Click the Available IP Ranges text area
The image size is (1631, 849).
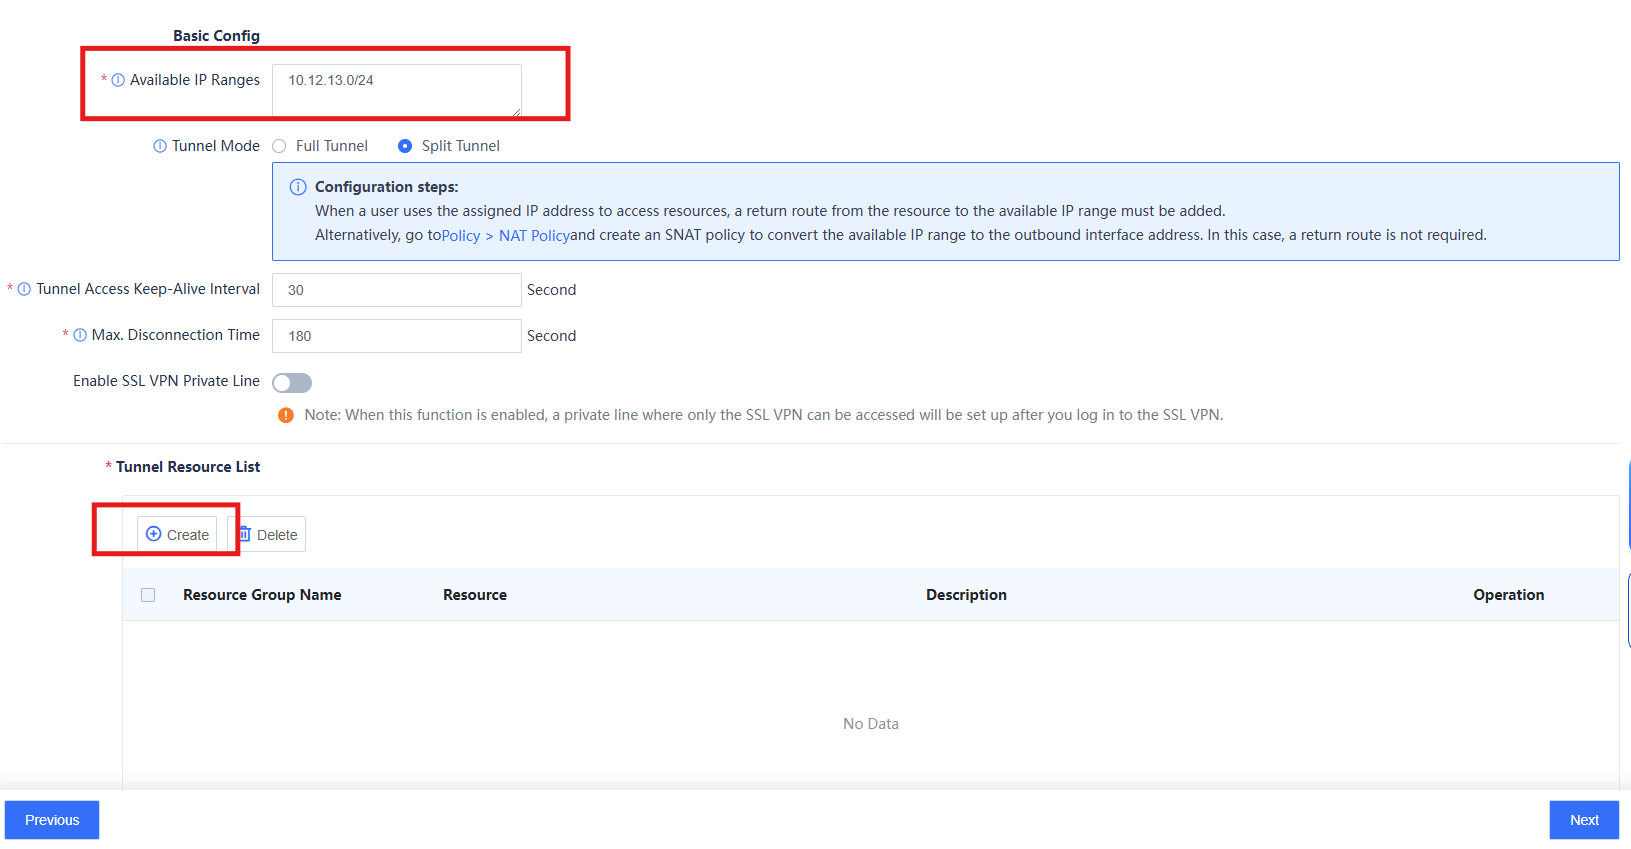point(397,90)
